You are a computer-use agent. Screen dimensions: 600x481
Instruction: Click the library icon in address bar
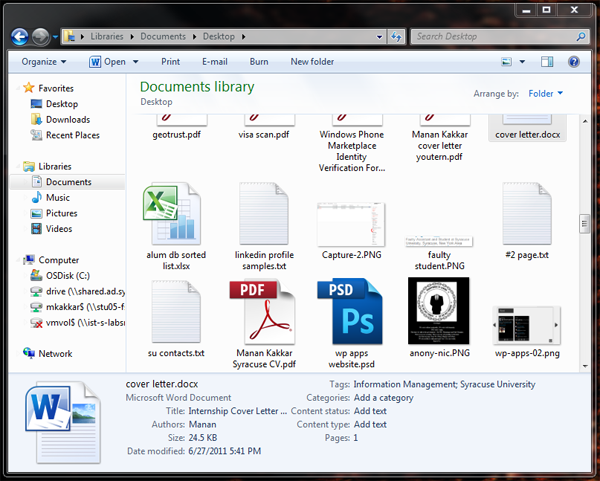tap(69, 36)
